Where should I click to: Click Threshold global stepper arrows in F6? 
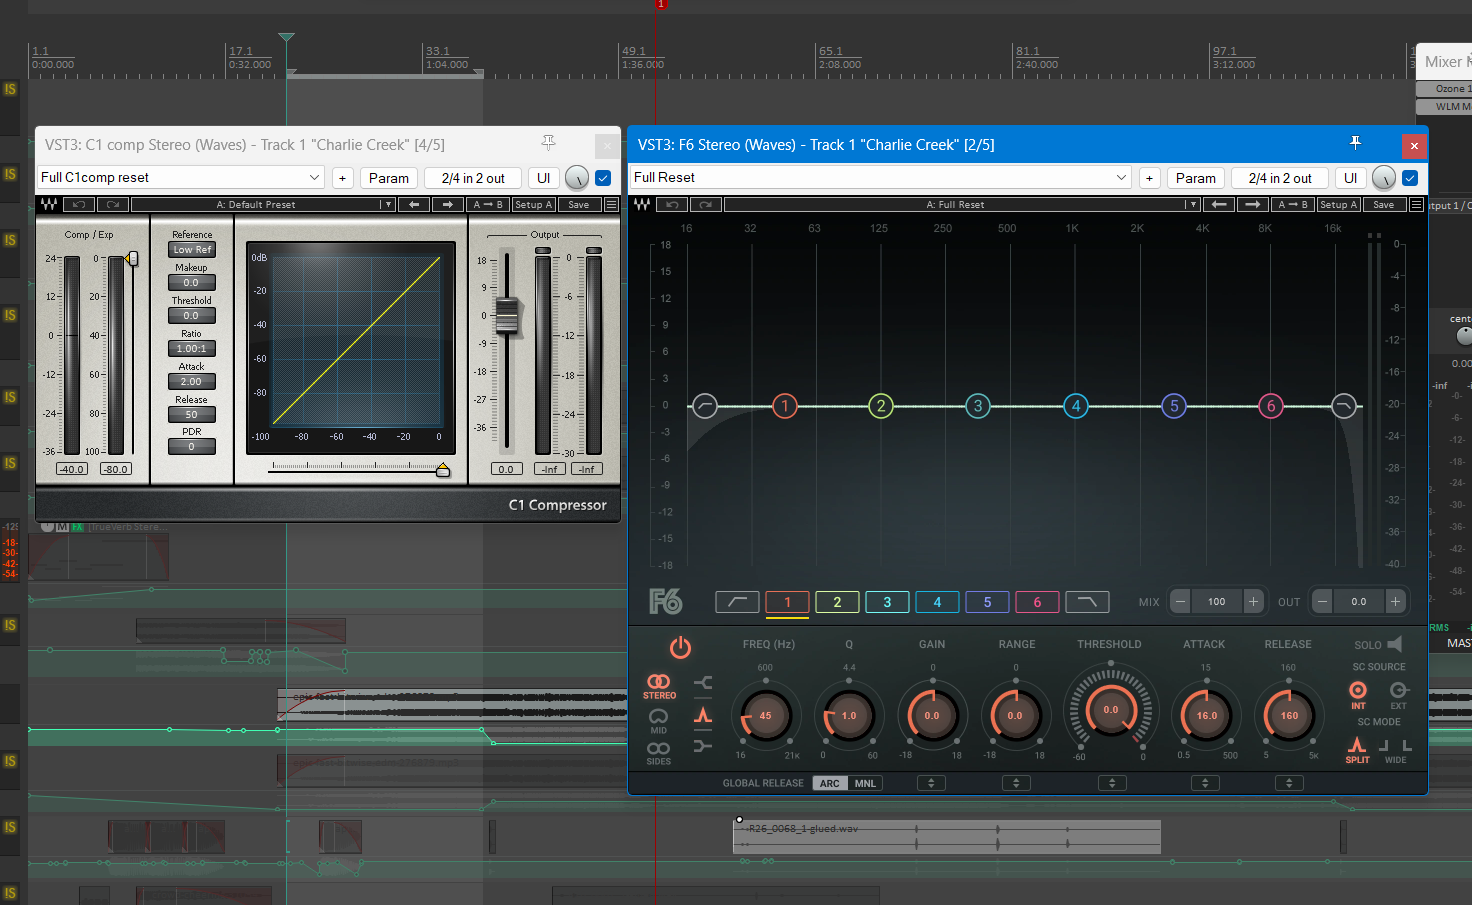[1112, 783]
